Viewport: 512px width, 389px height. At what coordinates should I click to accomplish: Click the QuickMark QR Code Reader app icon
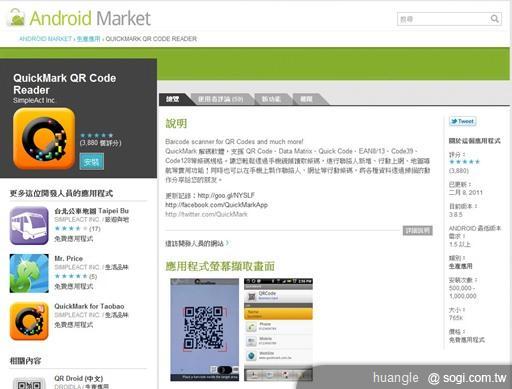44,139
